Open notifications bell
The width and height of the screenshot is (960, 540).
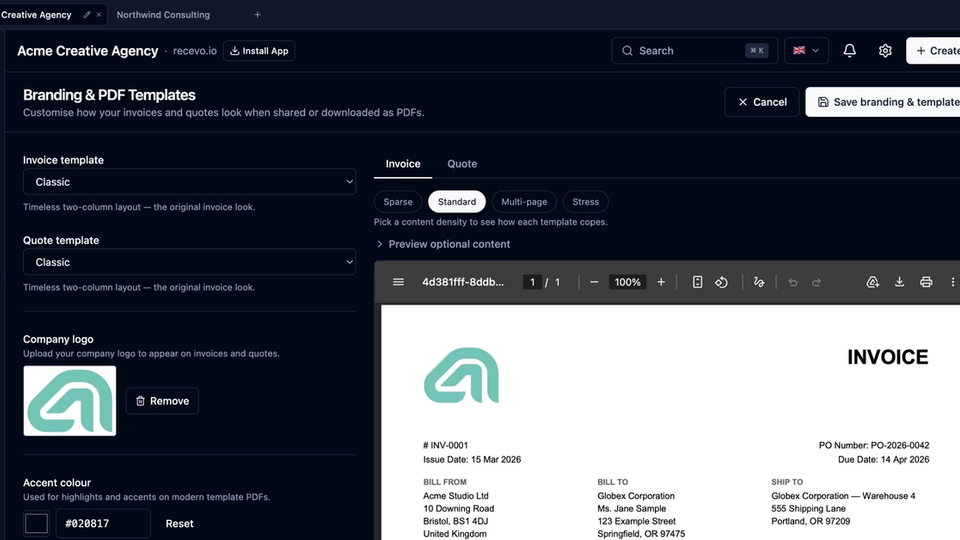(x=849, y=51)
